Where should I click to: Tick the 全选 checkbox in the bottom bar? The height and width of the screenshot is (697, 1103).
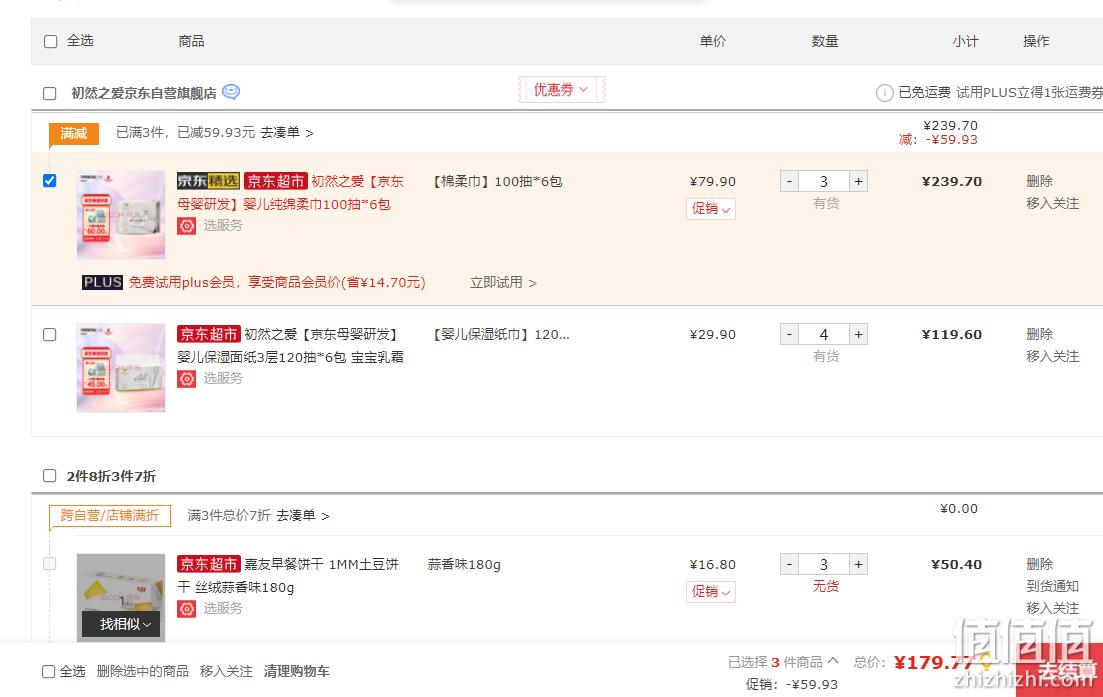49,672
